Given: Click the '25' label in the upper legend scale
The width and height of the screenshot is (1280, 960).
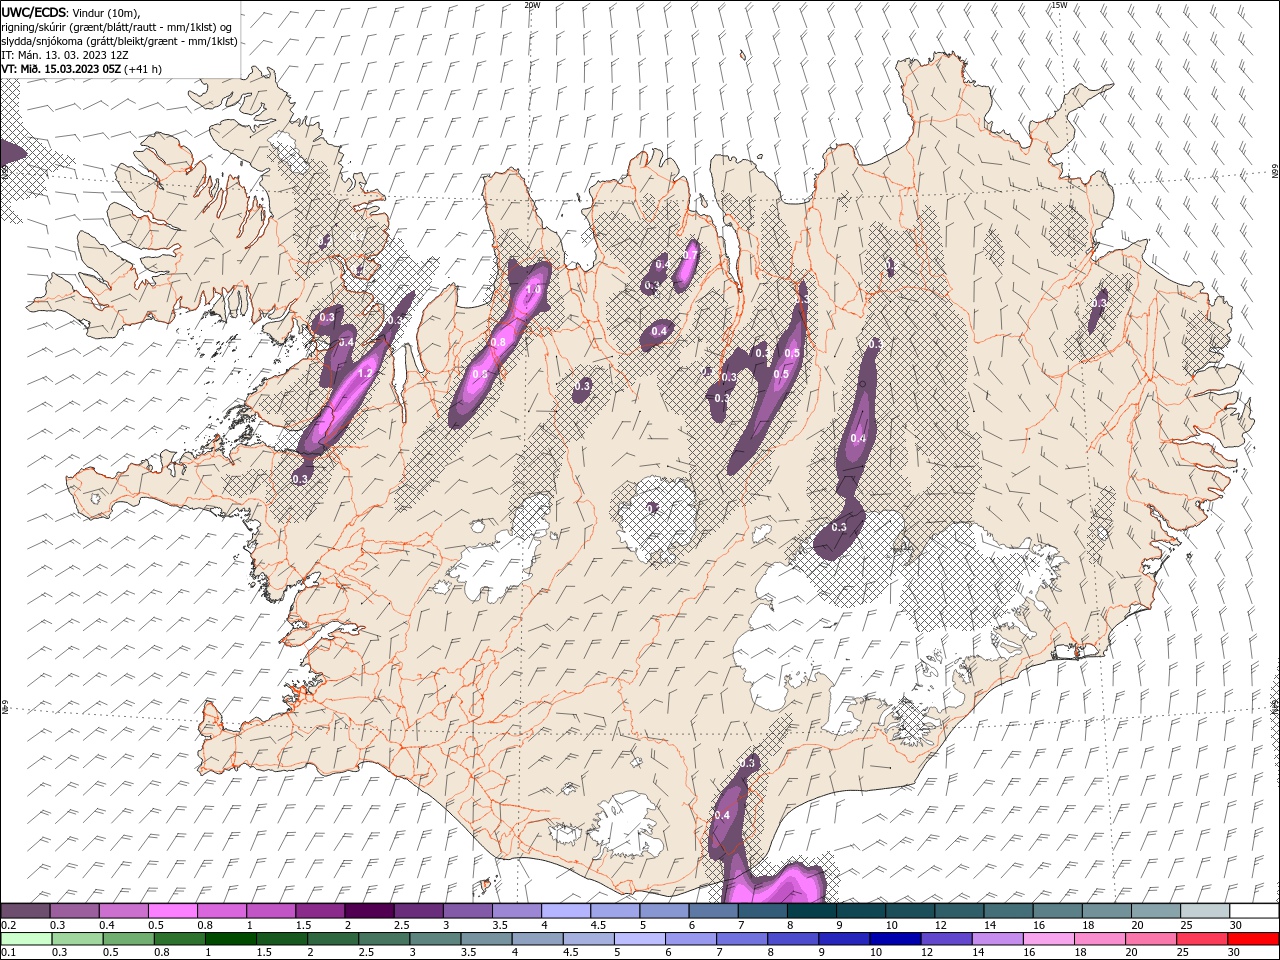Looking at the screenshot, I should pyautogui.click(x=1186, y=925).
